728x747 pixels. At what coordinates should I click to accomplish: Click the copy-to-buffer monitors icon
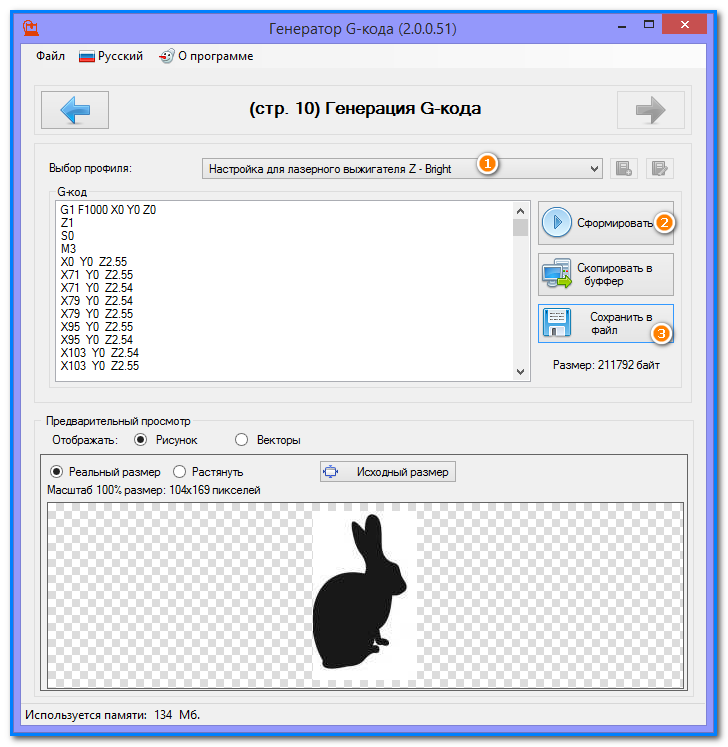tap(556, 273)
